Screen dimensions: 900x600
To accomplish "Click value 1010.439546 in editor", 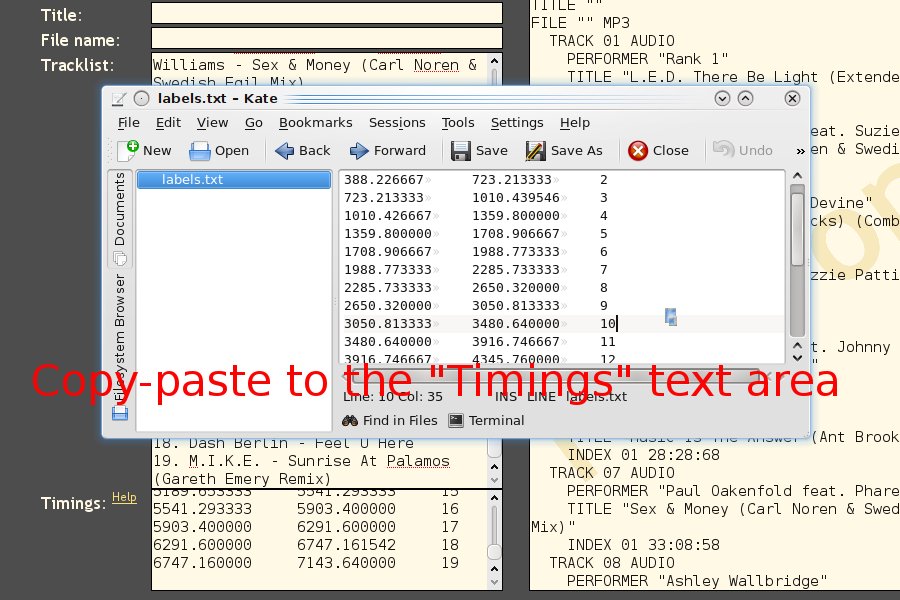I will tap(515, 198).
